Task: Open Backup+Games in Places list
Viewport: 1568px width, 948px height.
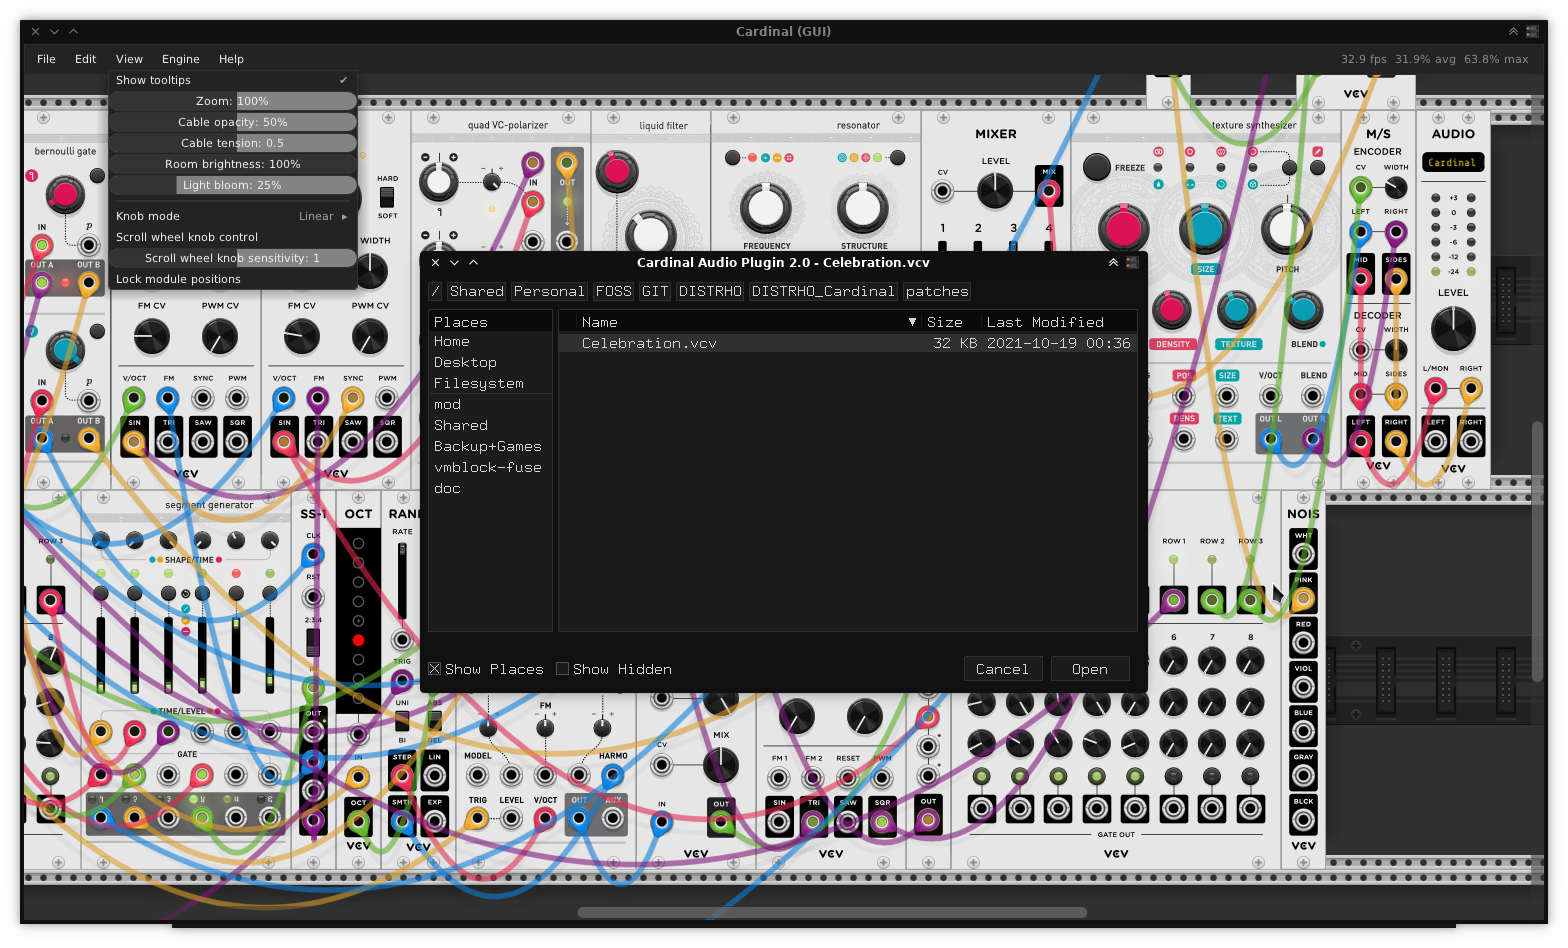Action: 490,446
